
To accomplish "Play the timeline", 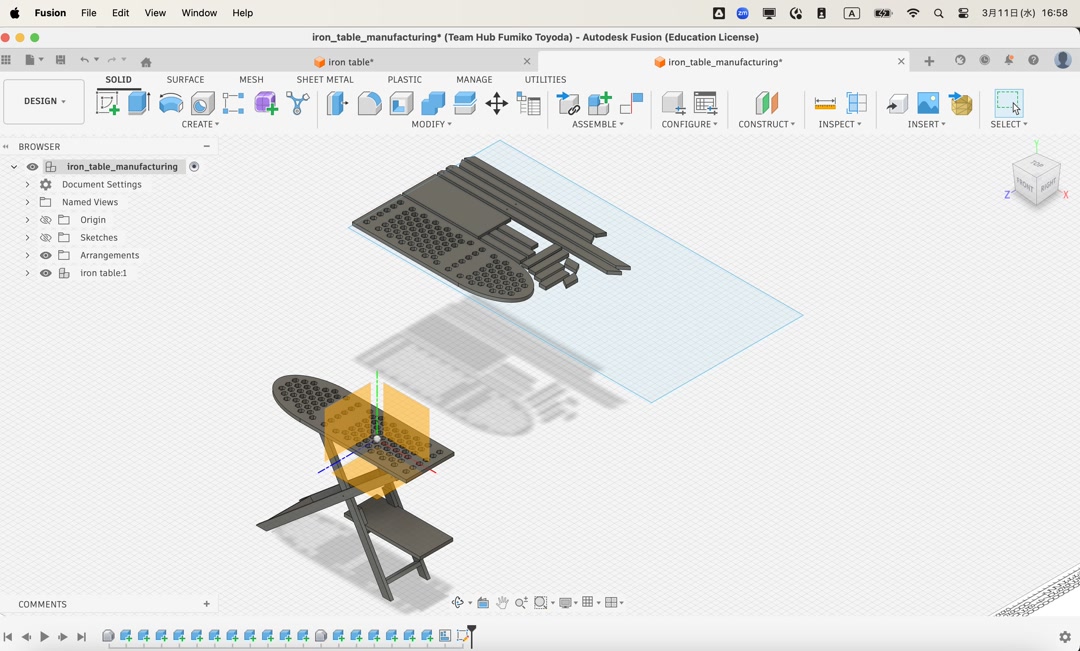I will (44, 637).
